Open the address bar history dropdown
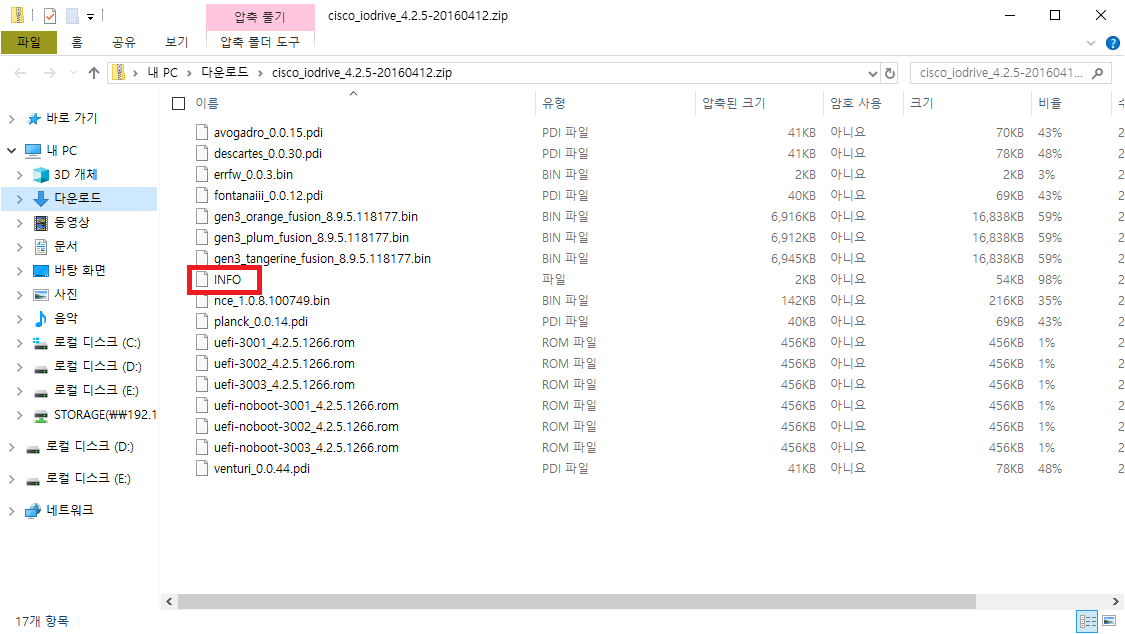This screenshot has width=1125, height=634. tap(872, 73)
